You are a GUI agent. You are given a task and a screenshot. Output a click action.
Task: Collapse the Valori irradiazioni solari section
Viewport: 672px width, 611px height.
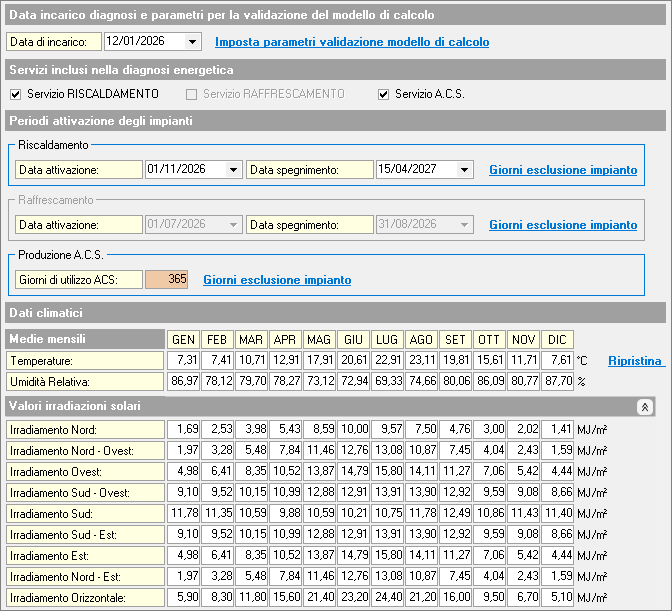[645, 407]
